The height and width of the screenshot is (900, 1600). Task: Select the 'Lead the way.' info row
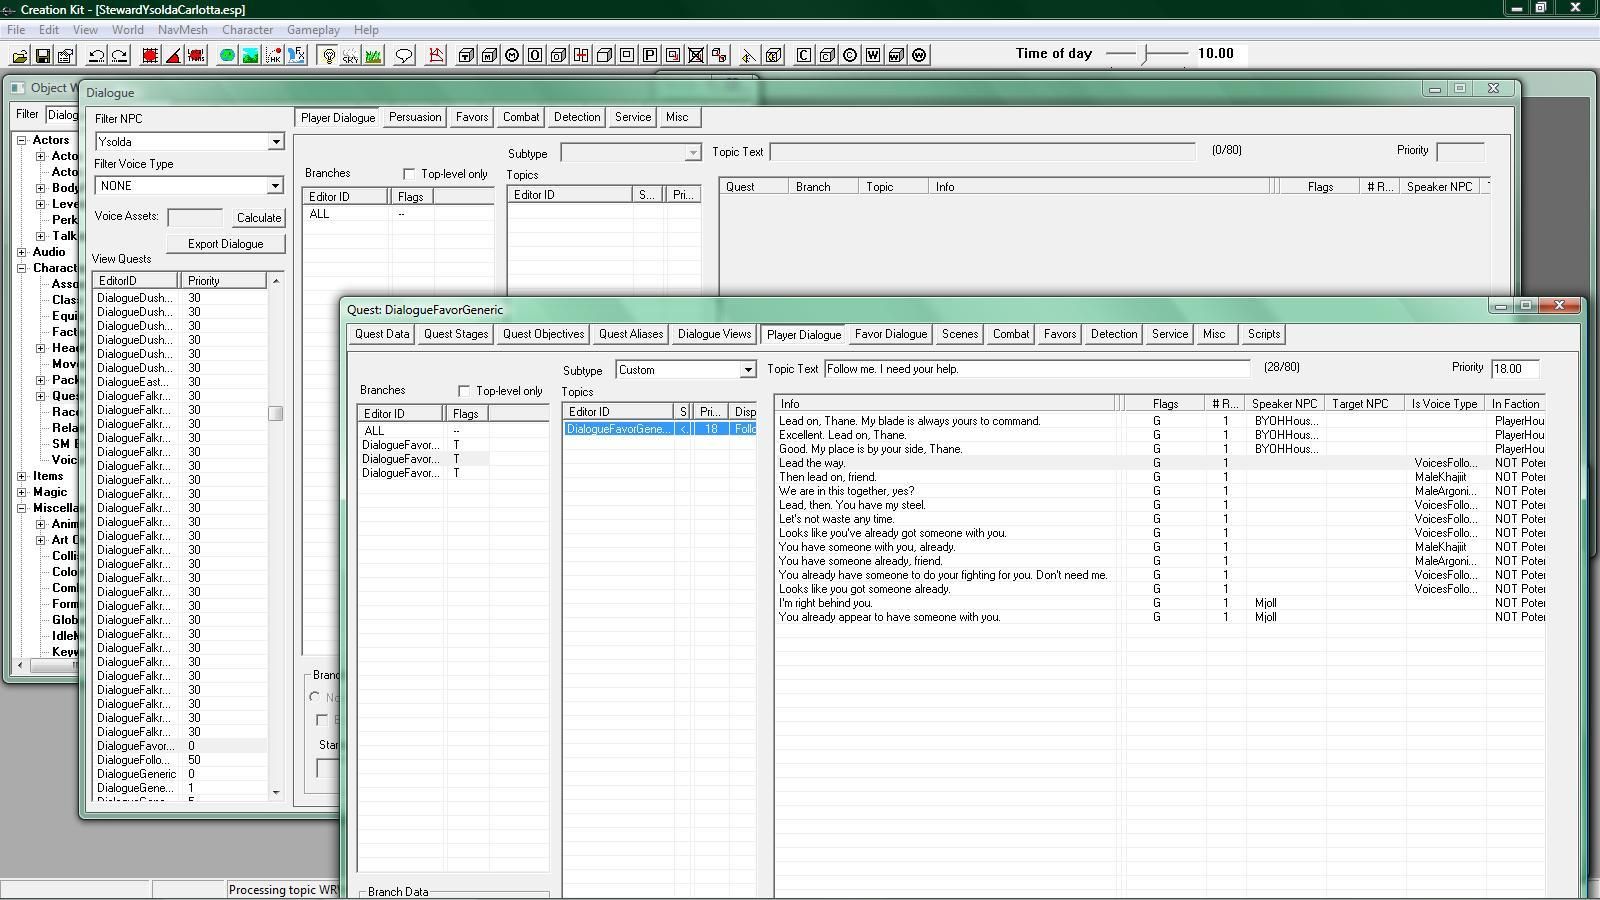1160,463
